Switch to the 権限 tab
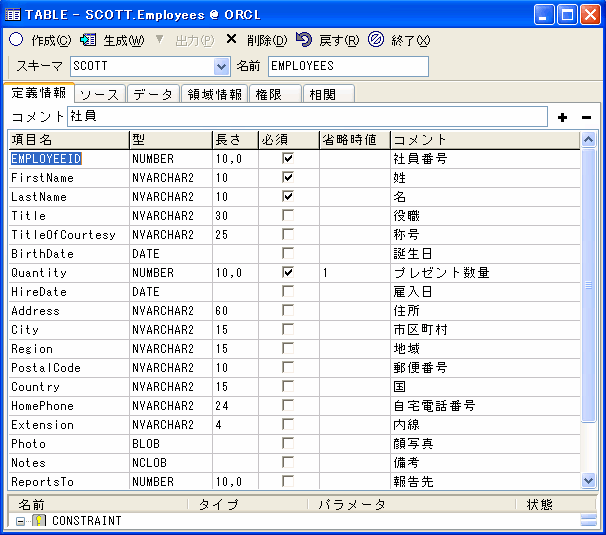Viewport: 606px width, 535px height. [x=275, y=94]
